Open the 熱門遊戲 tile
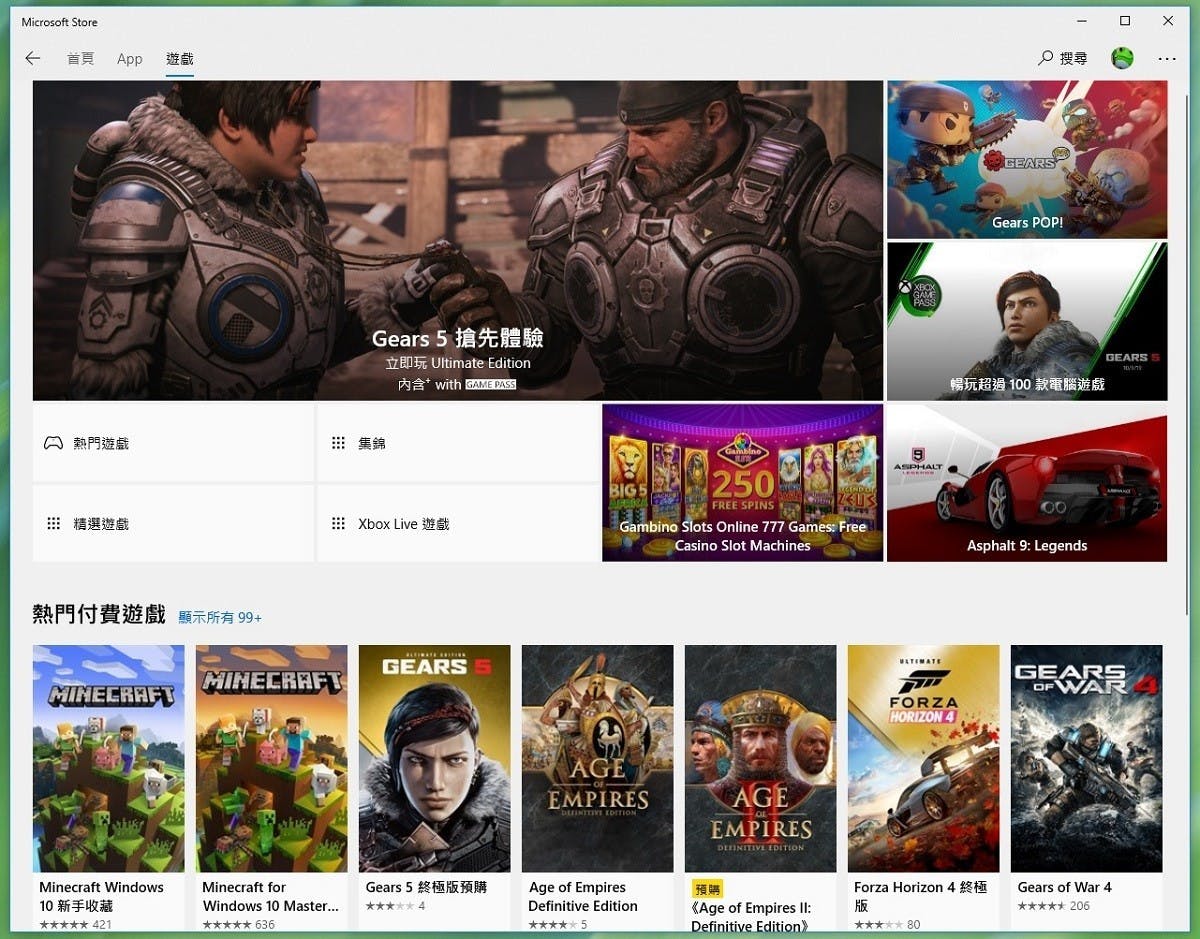The image size is (1200, 939). [x=173, y=443]
